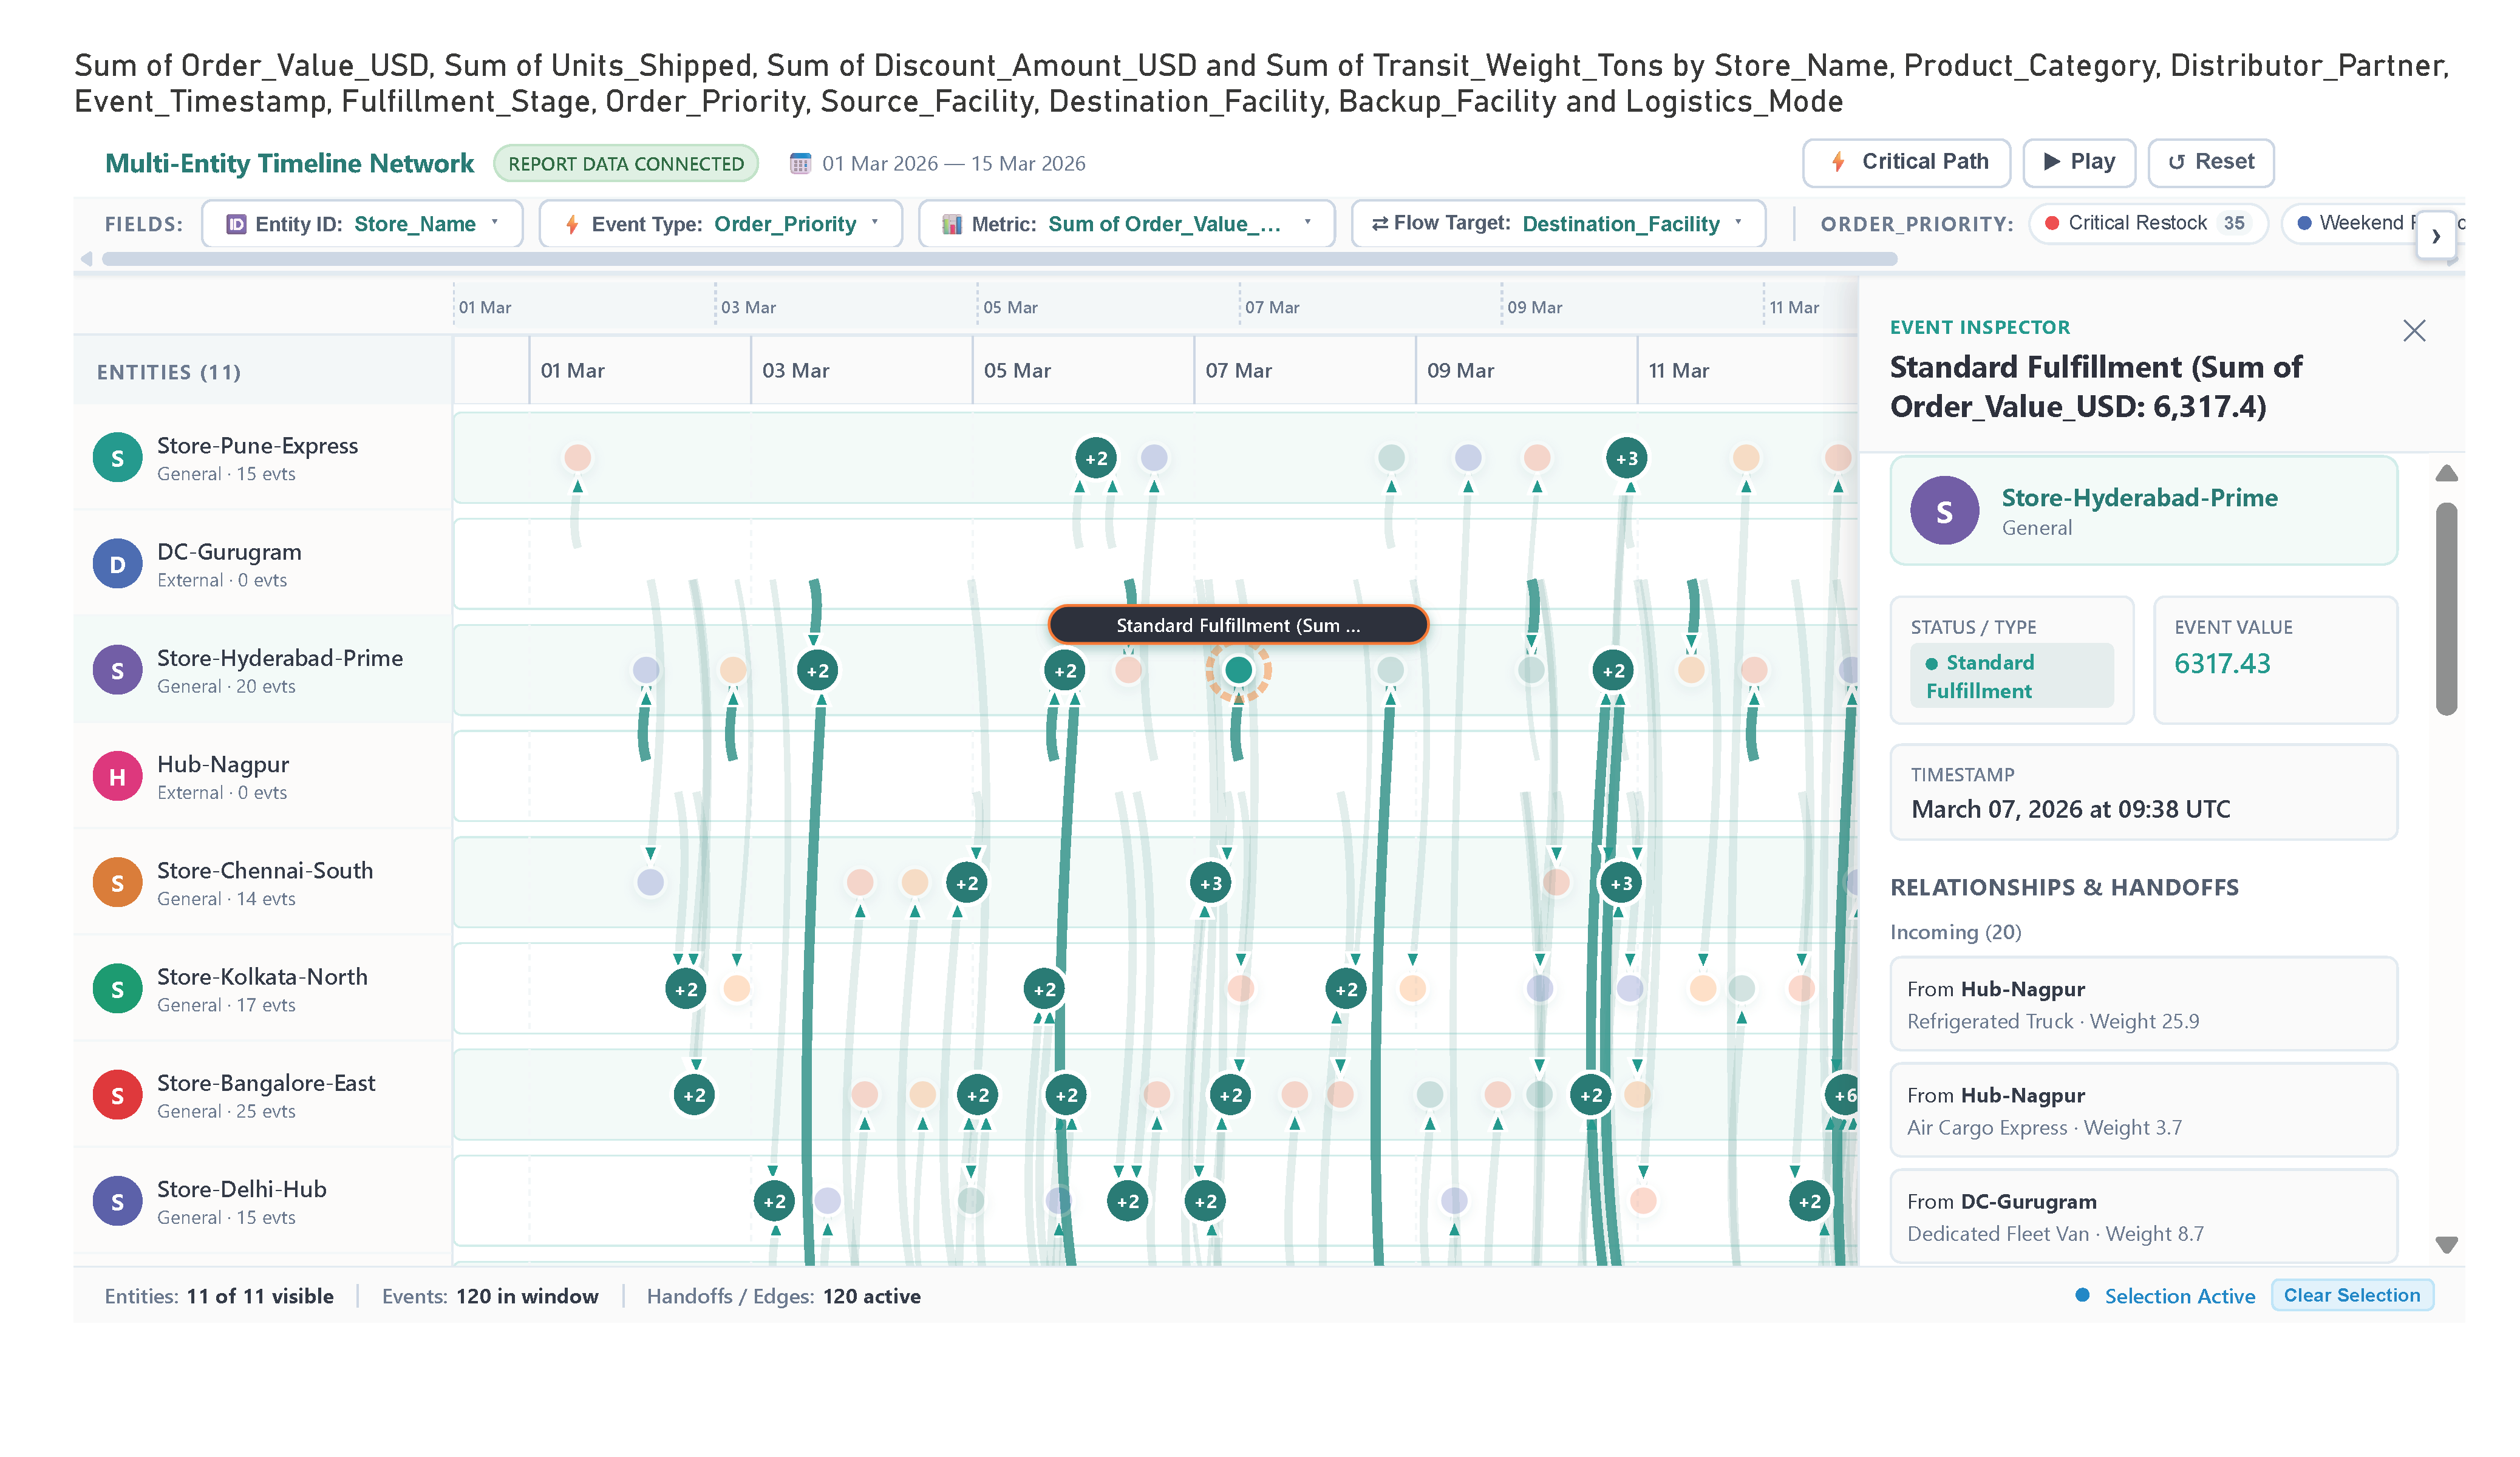Click the +3 cluster in Store-Pune-Express row
The width and height of the screenshot is (2520, 1457).
1626,458
